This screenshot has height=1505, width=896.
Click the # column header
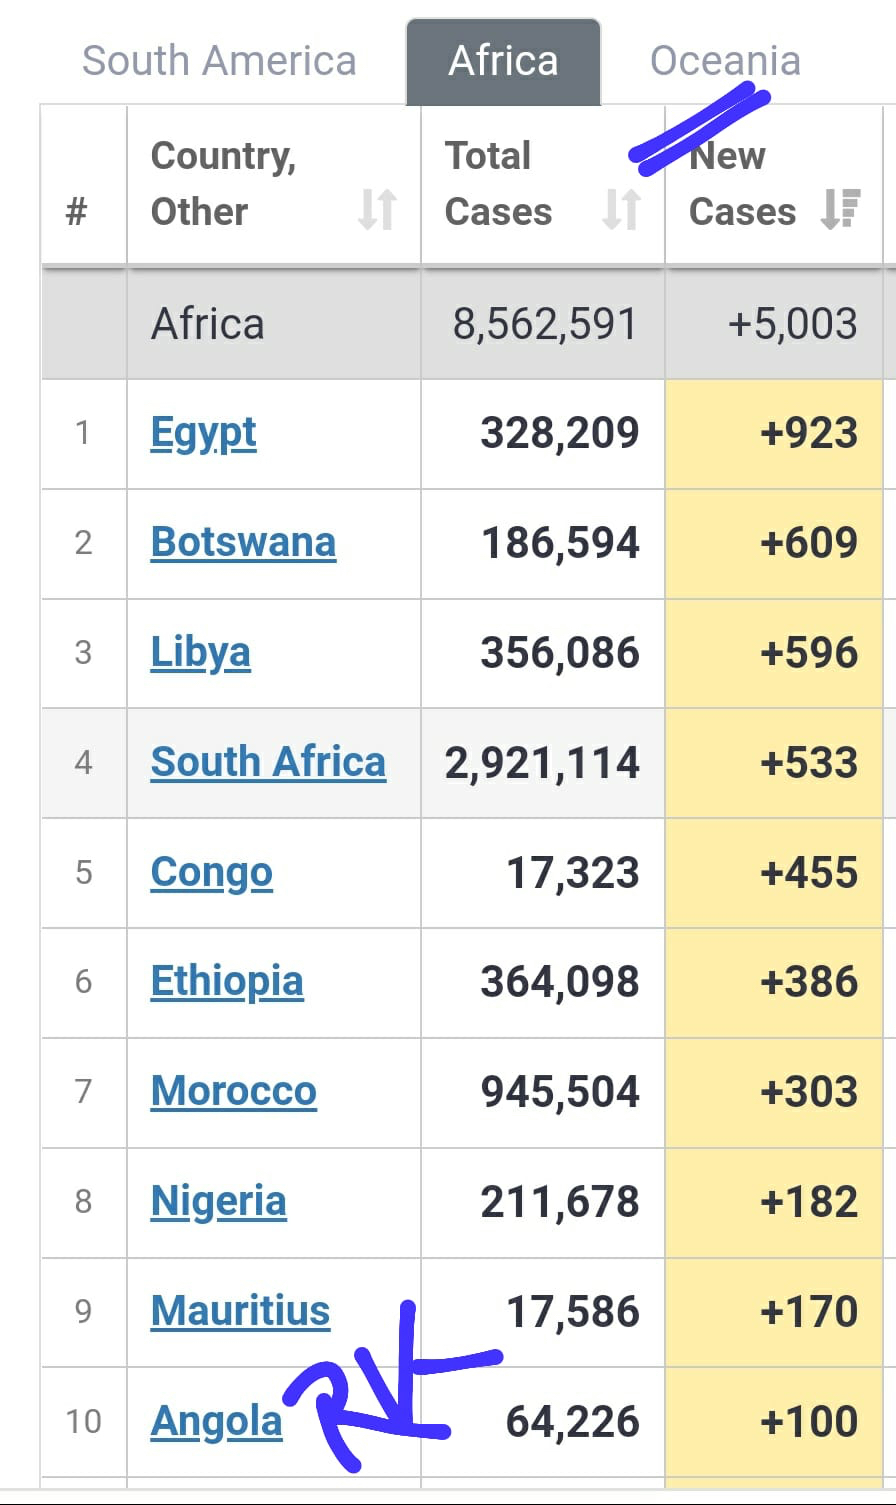pyautogui.click(x=76, y=211)
